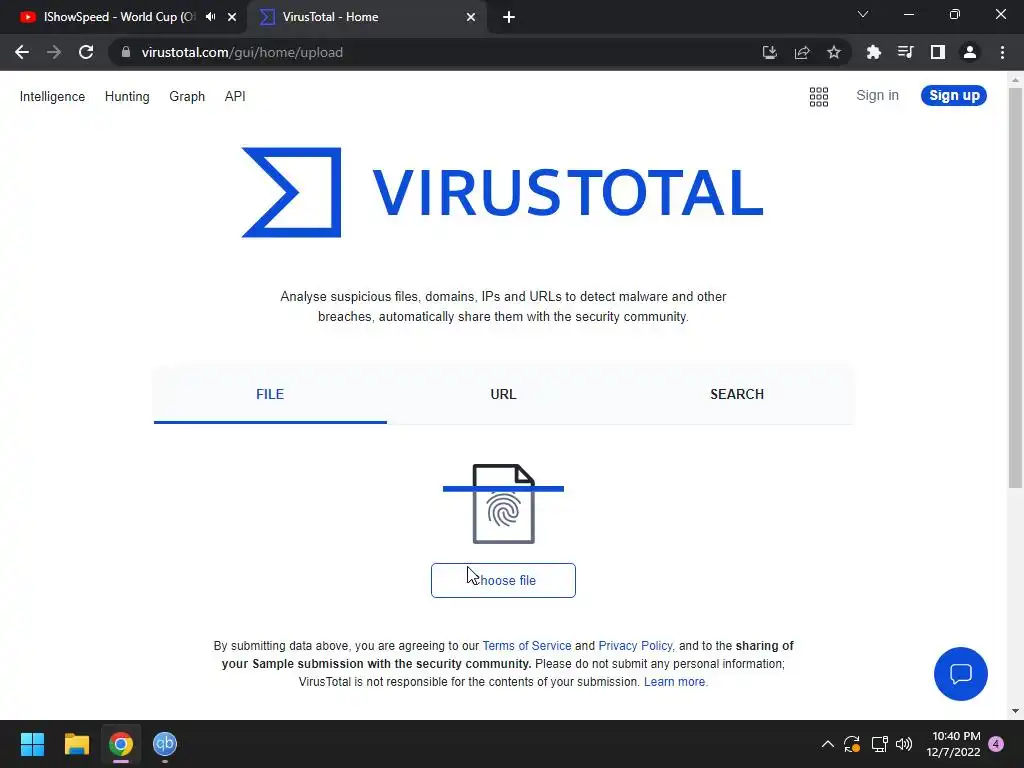Open the notification count badge
This screenshot has width=1024, height=768.
point(996,744)
